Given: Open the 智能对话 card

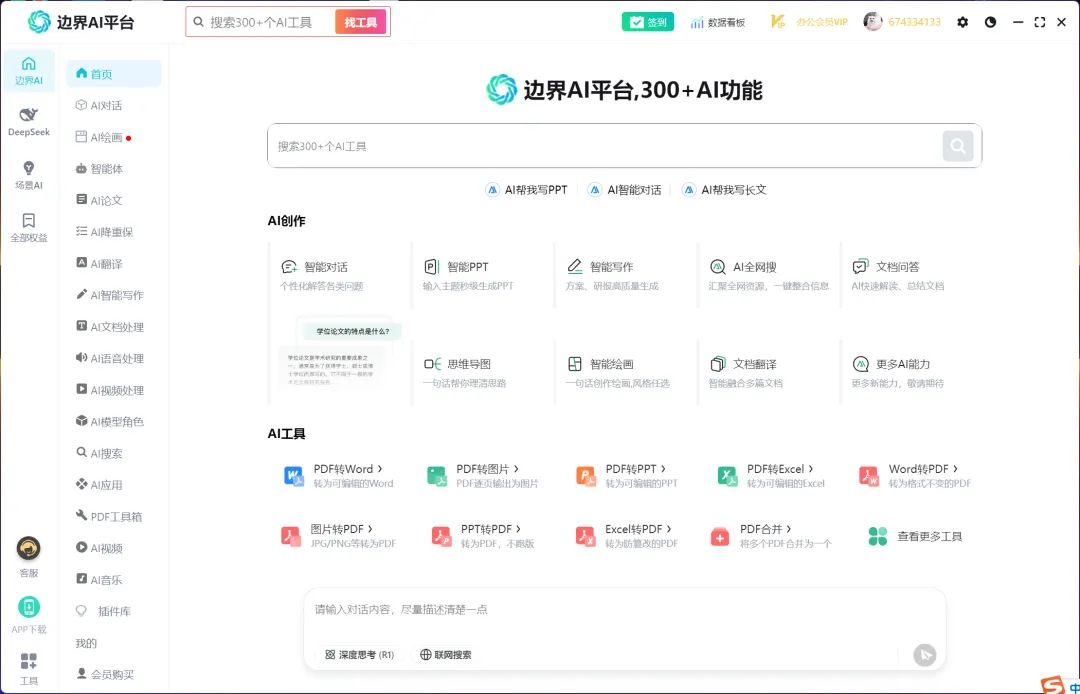Looking at the screenshot, I should pyautogui.click(x=340, y=275).
